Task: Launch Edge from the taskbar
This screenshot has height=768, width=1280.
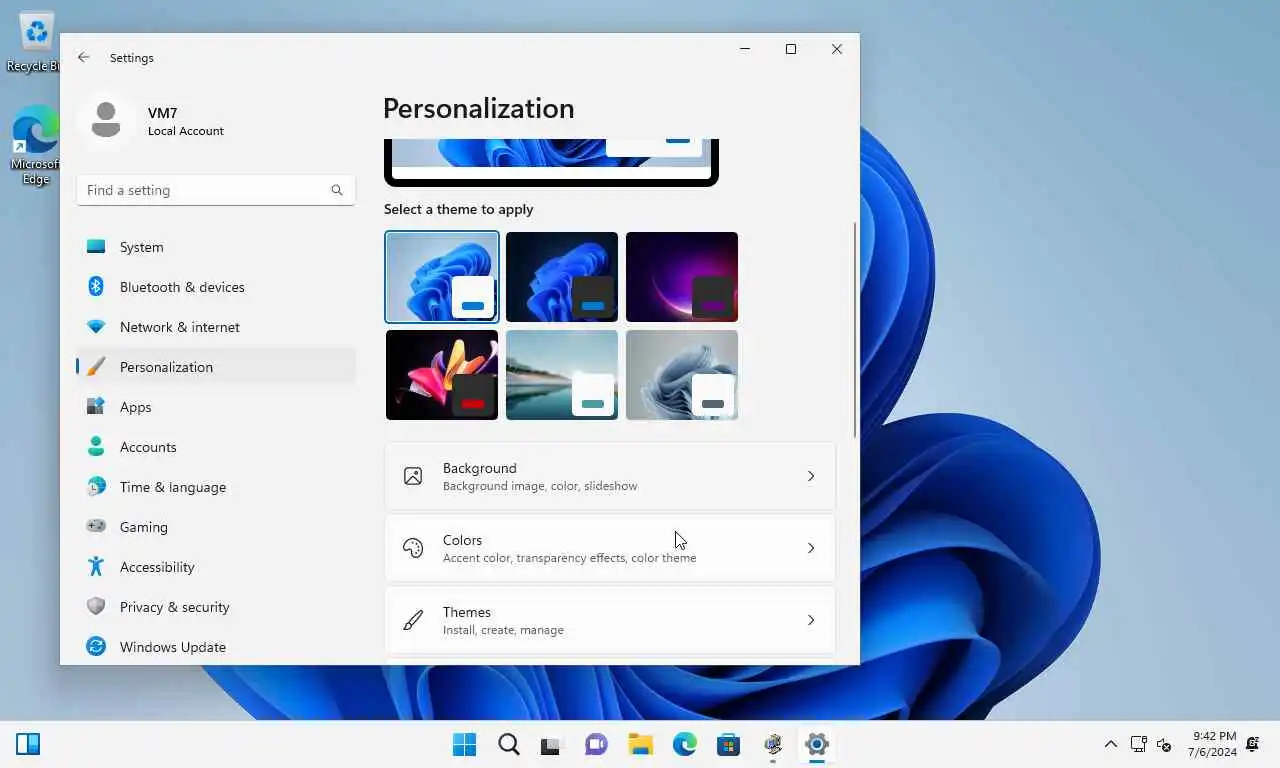Action: click(x=684, y=744)
